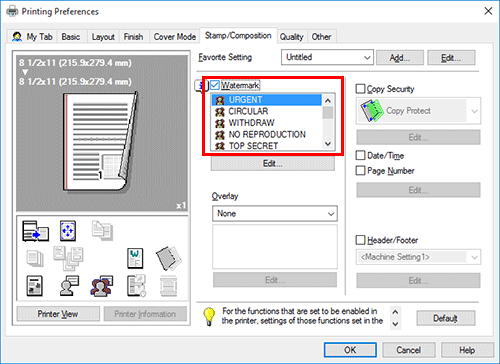This screenshot has width=500, height=364.
Task: Enable the Date/Time option
Action: point(360,155)
